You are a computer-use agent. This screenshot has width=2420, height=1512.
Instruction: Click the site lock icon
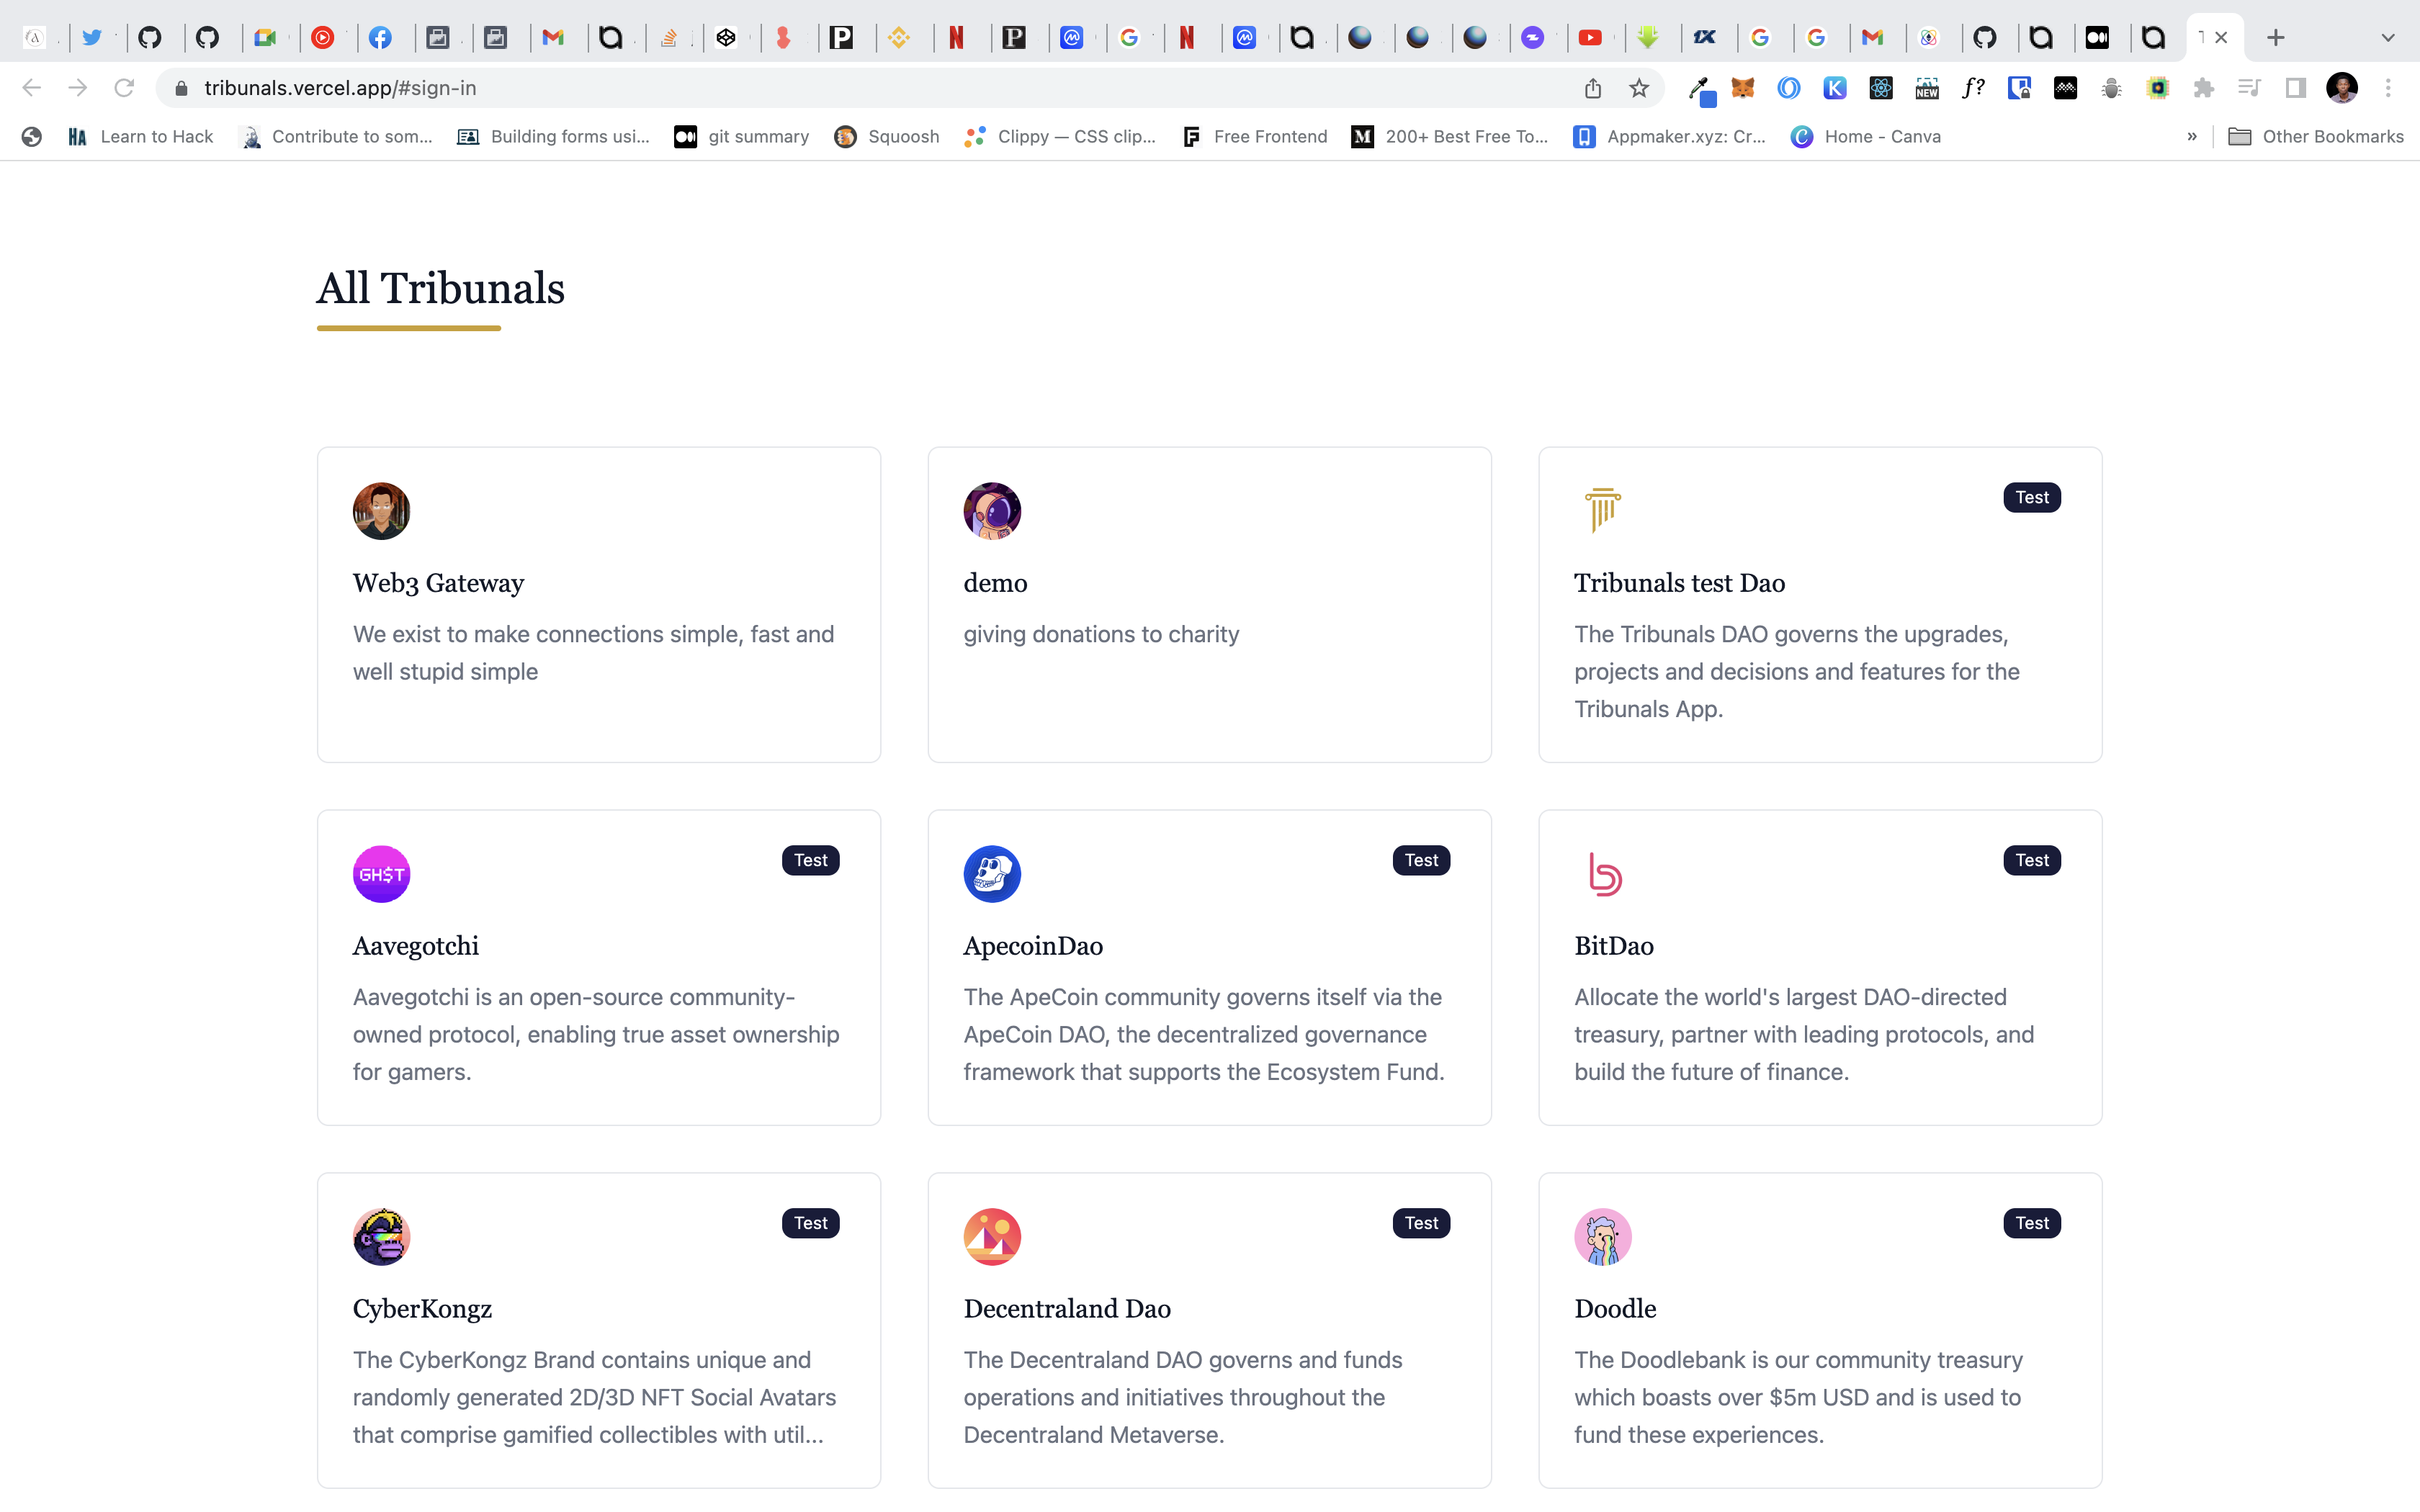click(x=181, y=88)
